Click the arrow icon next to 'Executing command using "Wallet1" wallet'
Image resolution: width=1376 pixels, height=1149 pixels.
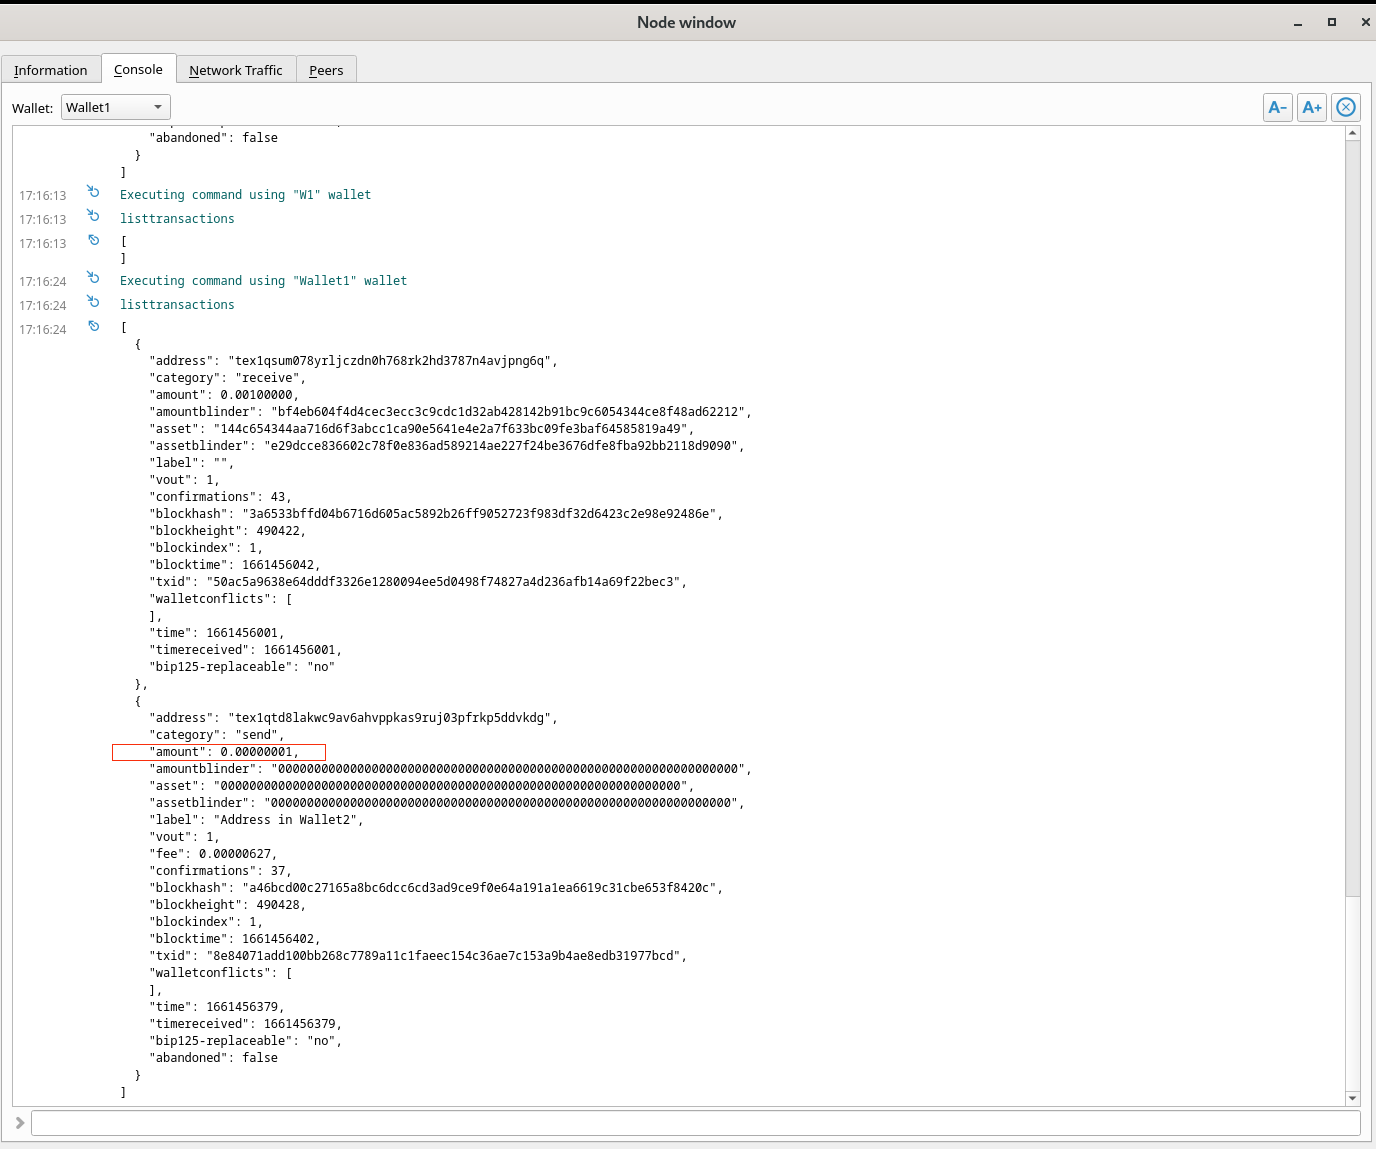(93, 279)
